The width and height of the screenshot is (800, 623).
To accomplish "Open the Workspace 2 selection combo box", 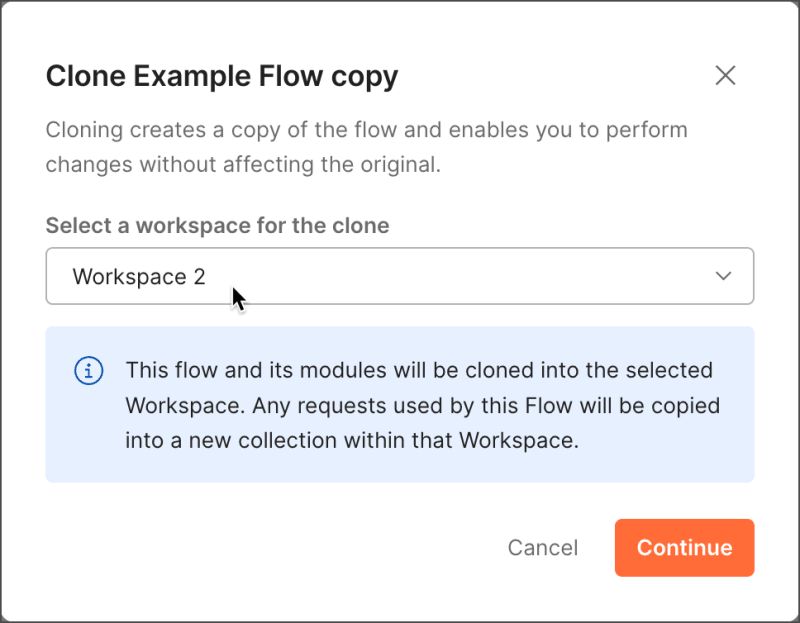I will (399, 276).
